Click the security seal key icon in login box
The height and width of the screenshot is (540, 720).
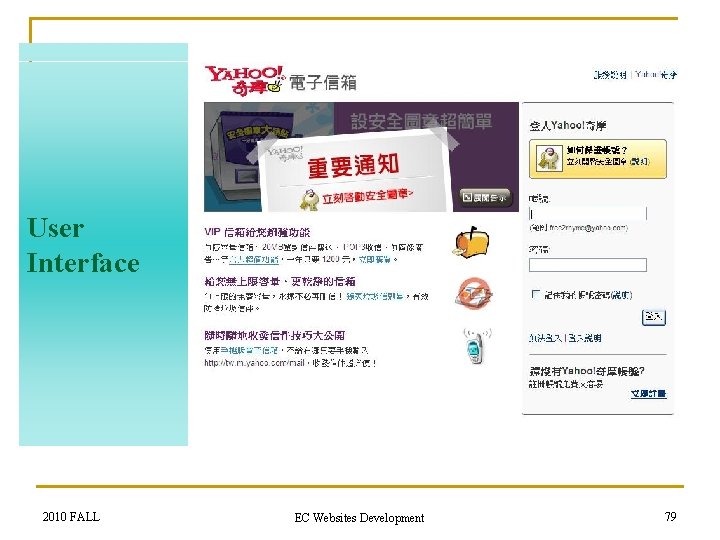coord(549,158)
